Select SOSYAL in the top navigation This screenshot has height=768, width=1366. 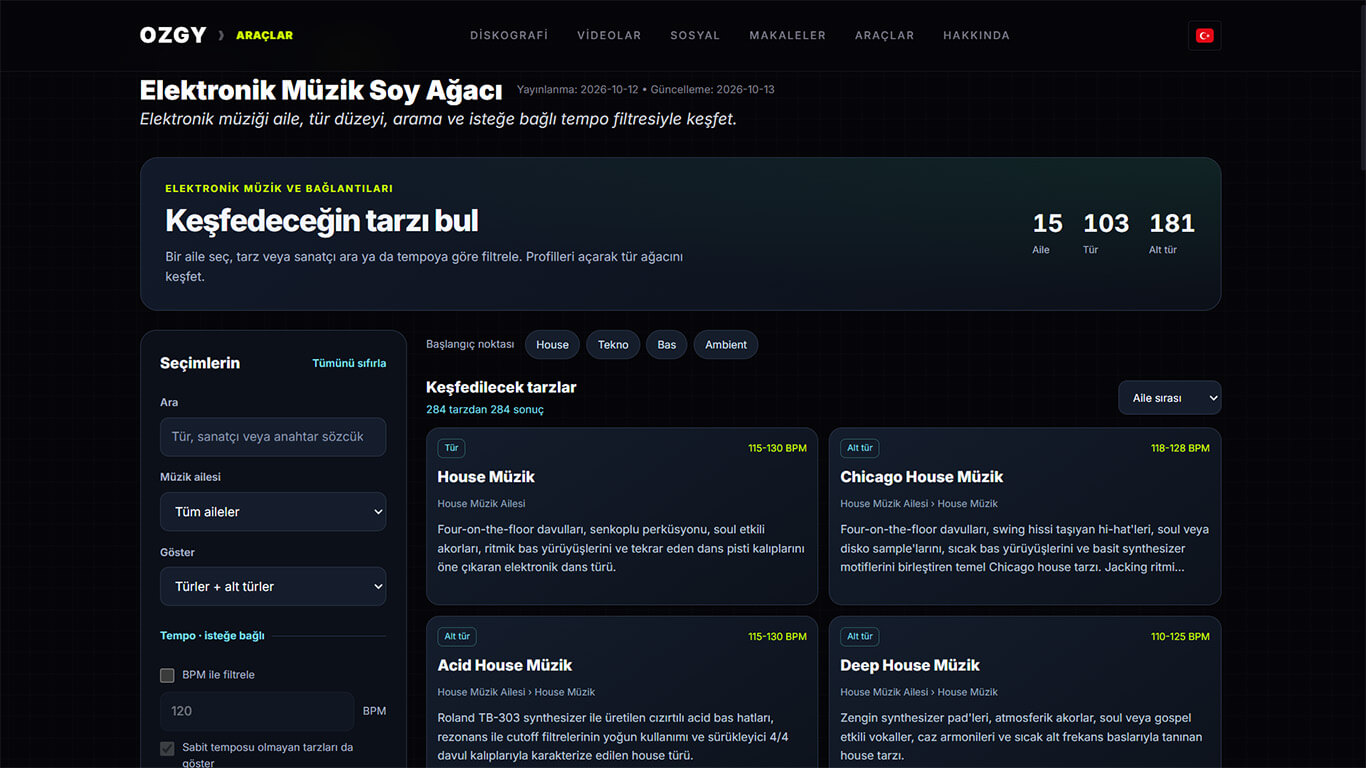coord(695,35)
